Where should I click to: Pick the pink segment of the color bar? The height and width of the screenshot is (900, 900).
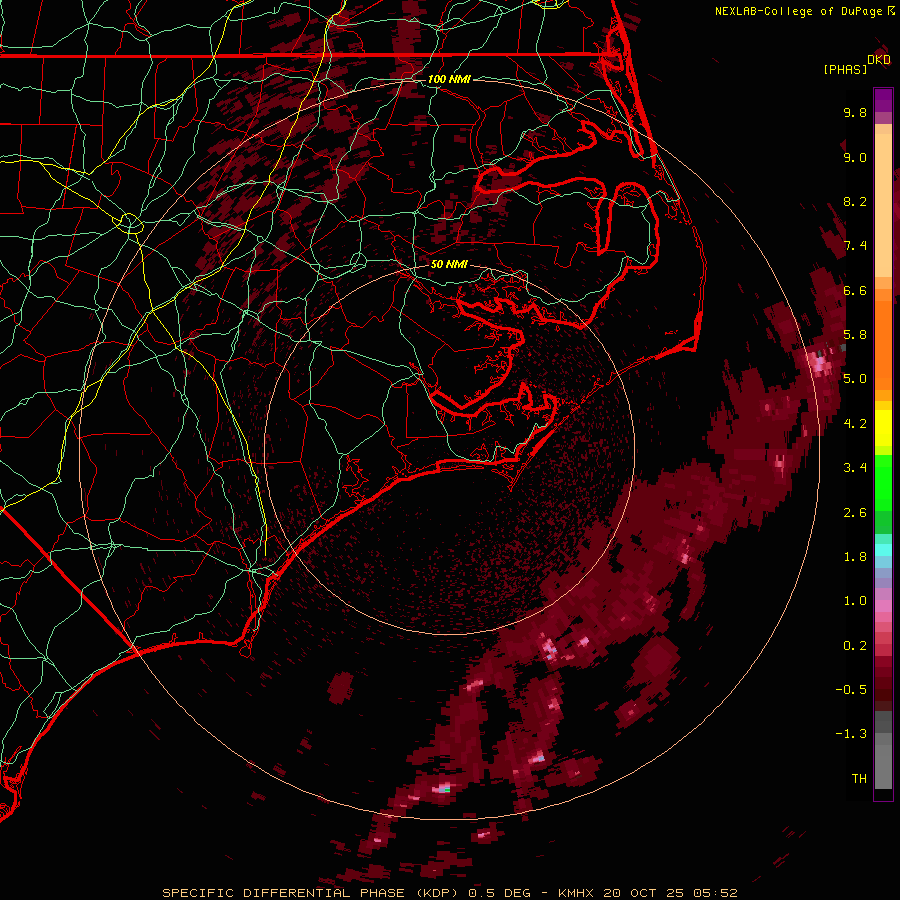pos(883,606)
